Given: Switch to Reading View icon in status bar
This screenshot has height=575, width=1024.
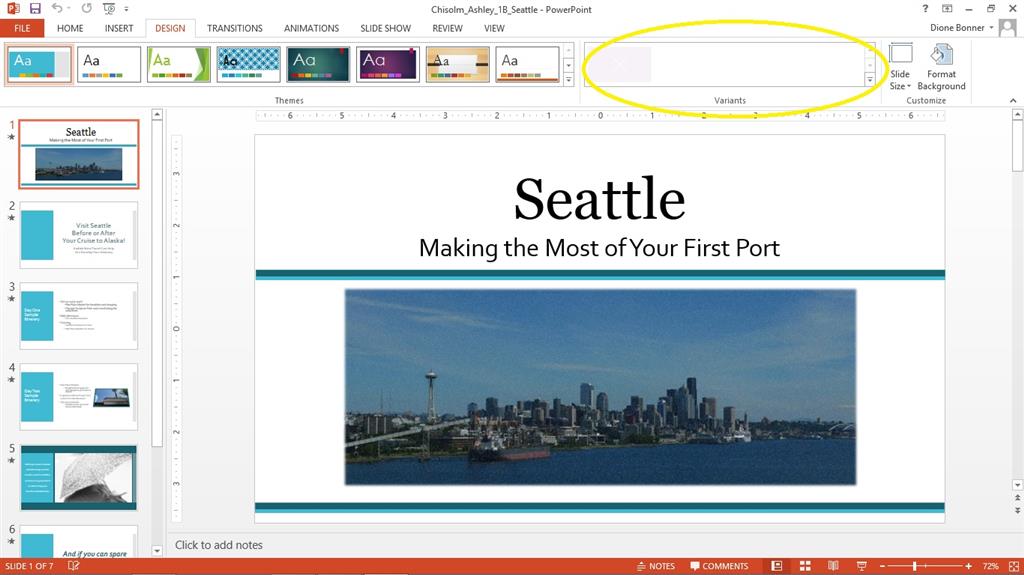Looking at the screenshot, I should 833,566.
